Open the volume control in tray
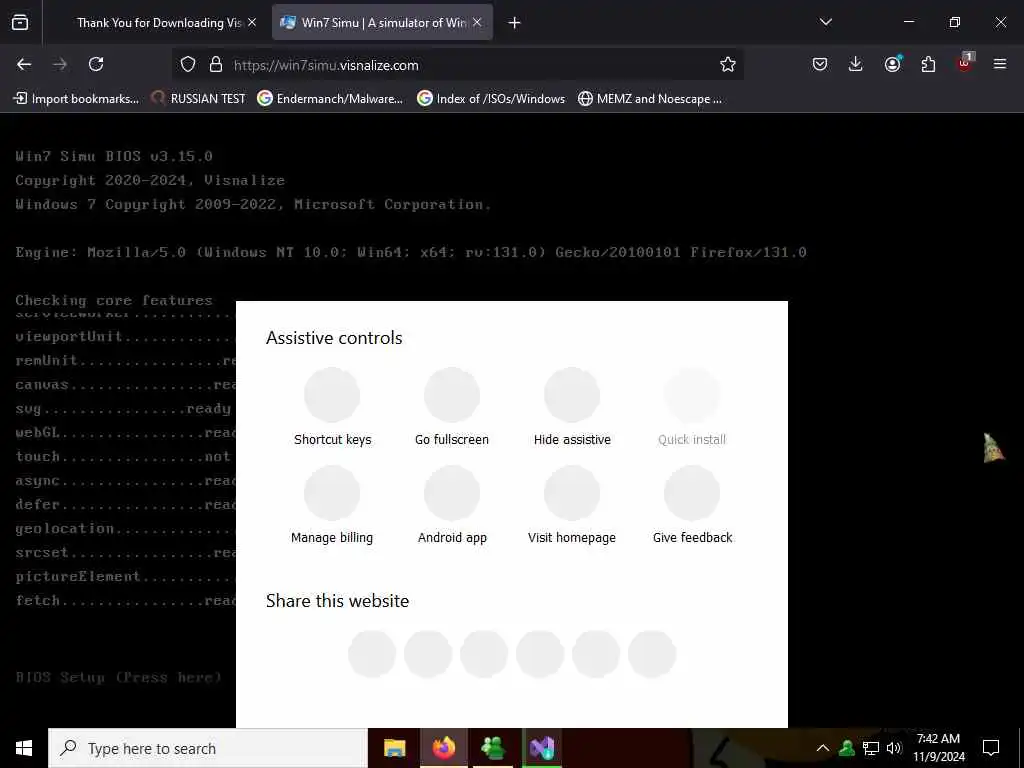Viewport: 1024px width, 768px height. tap(894, 748)
